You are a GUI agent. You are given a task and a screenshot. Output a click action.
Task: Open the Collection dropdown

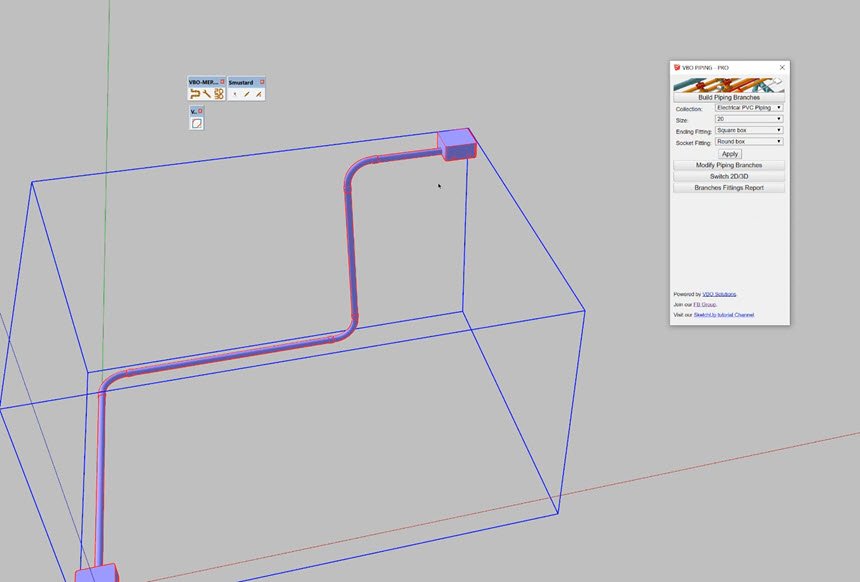[x=749, y=108]
